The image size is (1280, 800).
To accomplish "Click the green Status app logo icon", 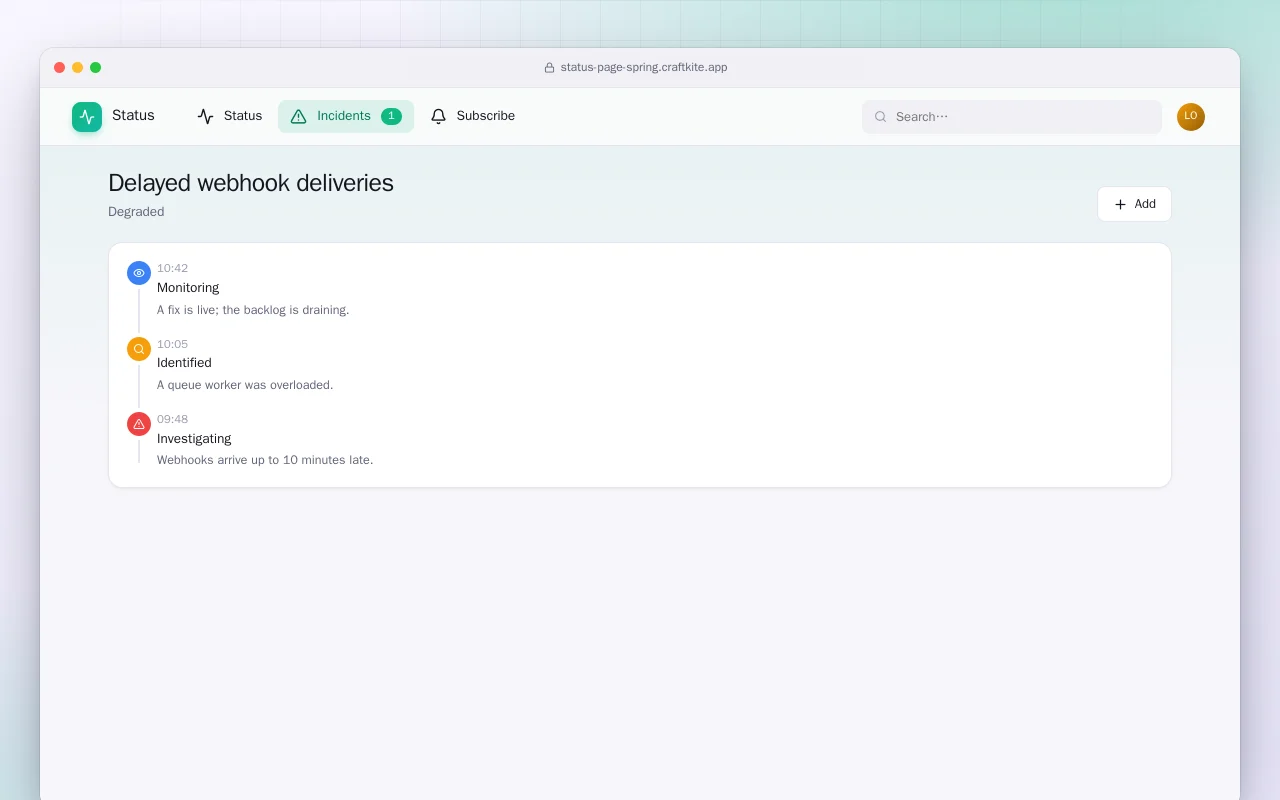I will (87, 116).
